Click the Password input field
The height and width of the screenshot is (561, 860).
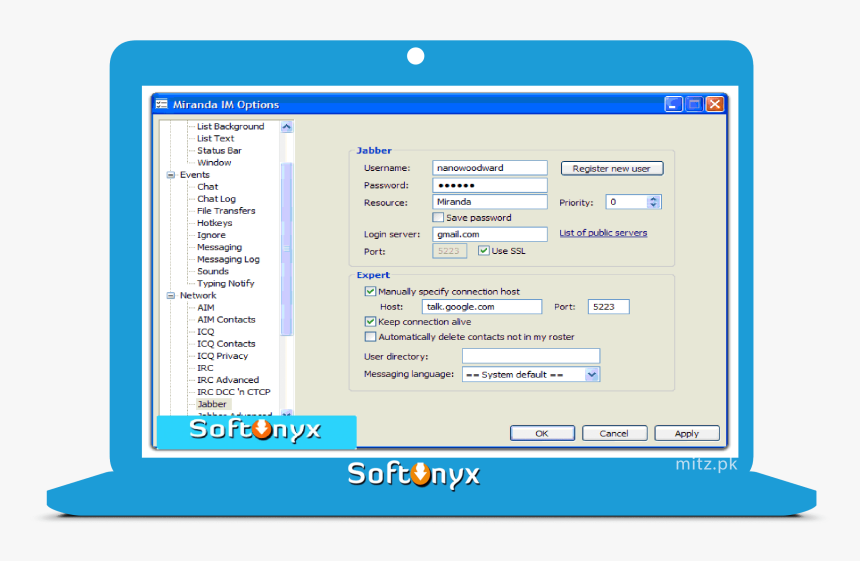pos(490,185)
